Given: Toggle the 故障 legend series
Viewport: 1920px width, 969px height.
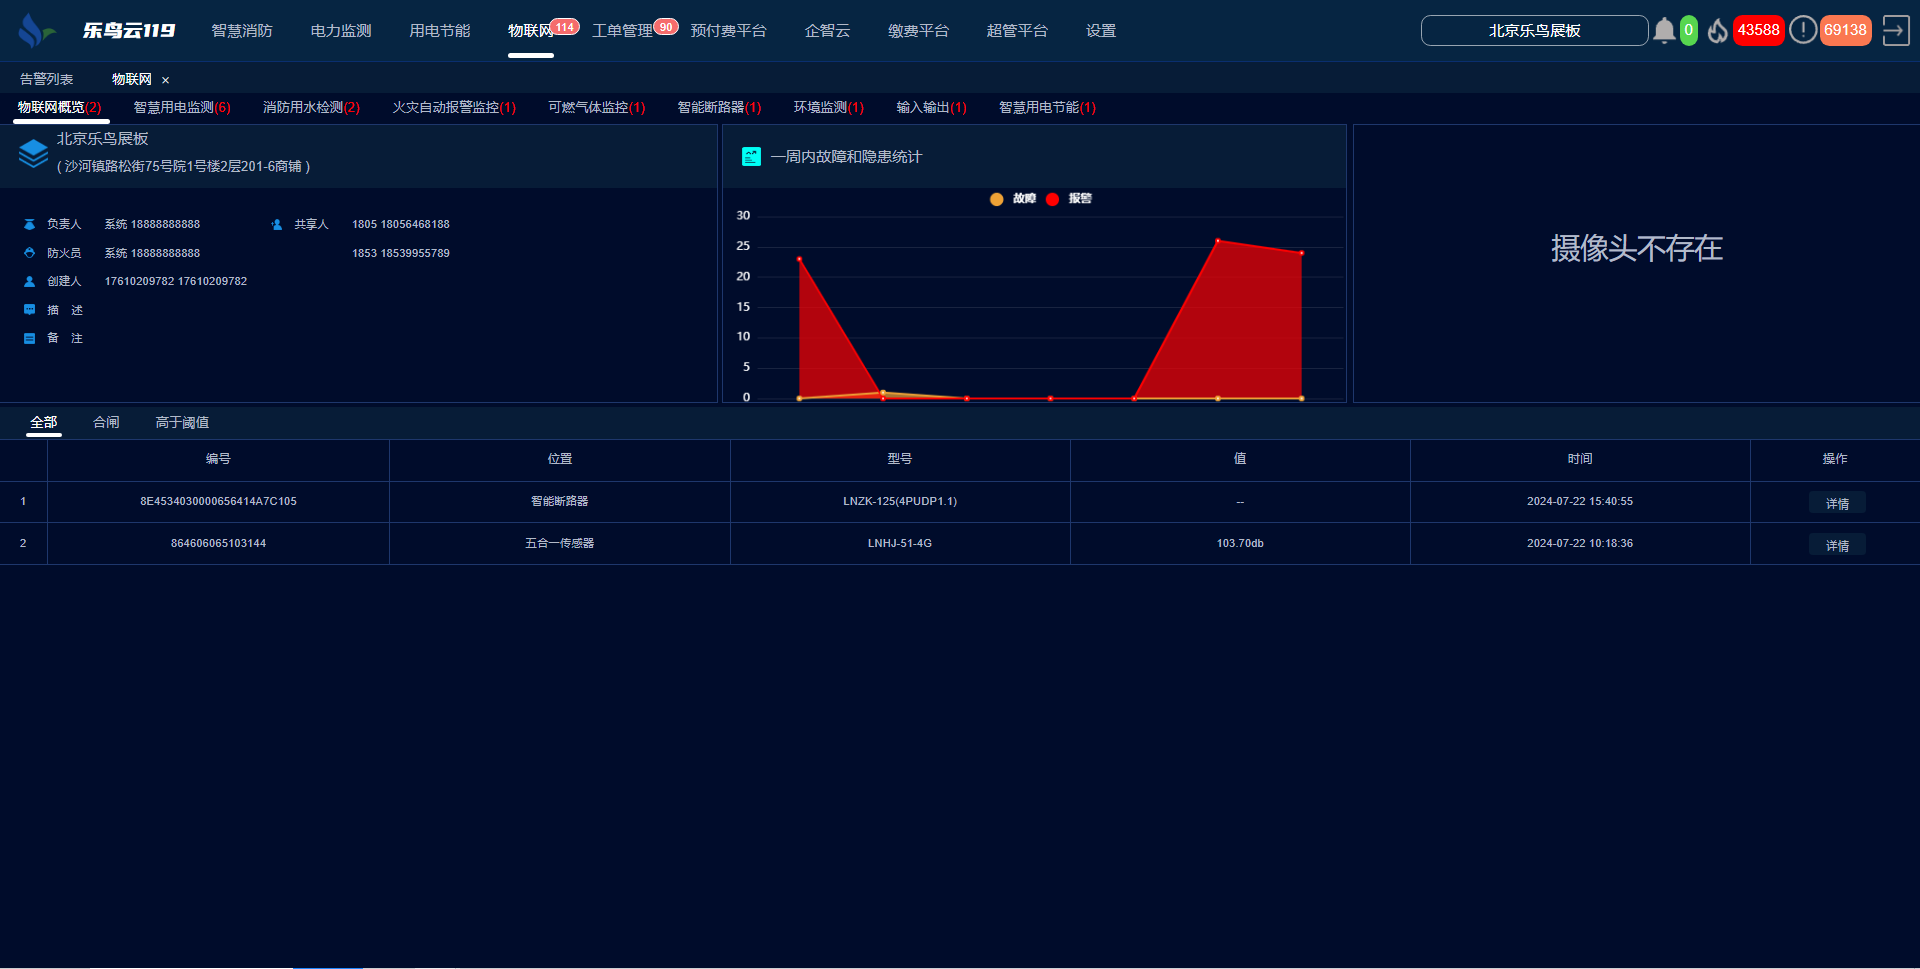Looking at the screenshot, I should [1012, 199].
